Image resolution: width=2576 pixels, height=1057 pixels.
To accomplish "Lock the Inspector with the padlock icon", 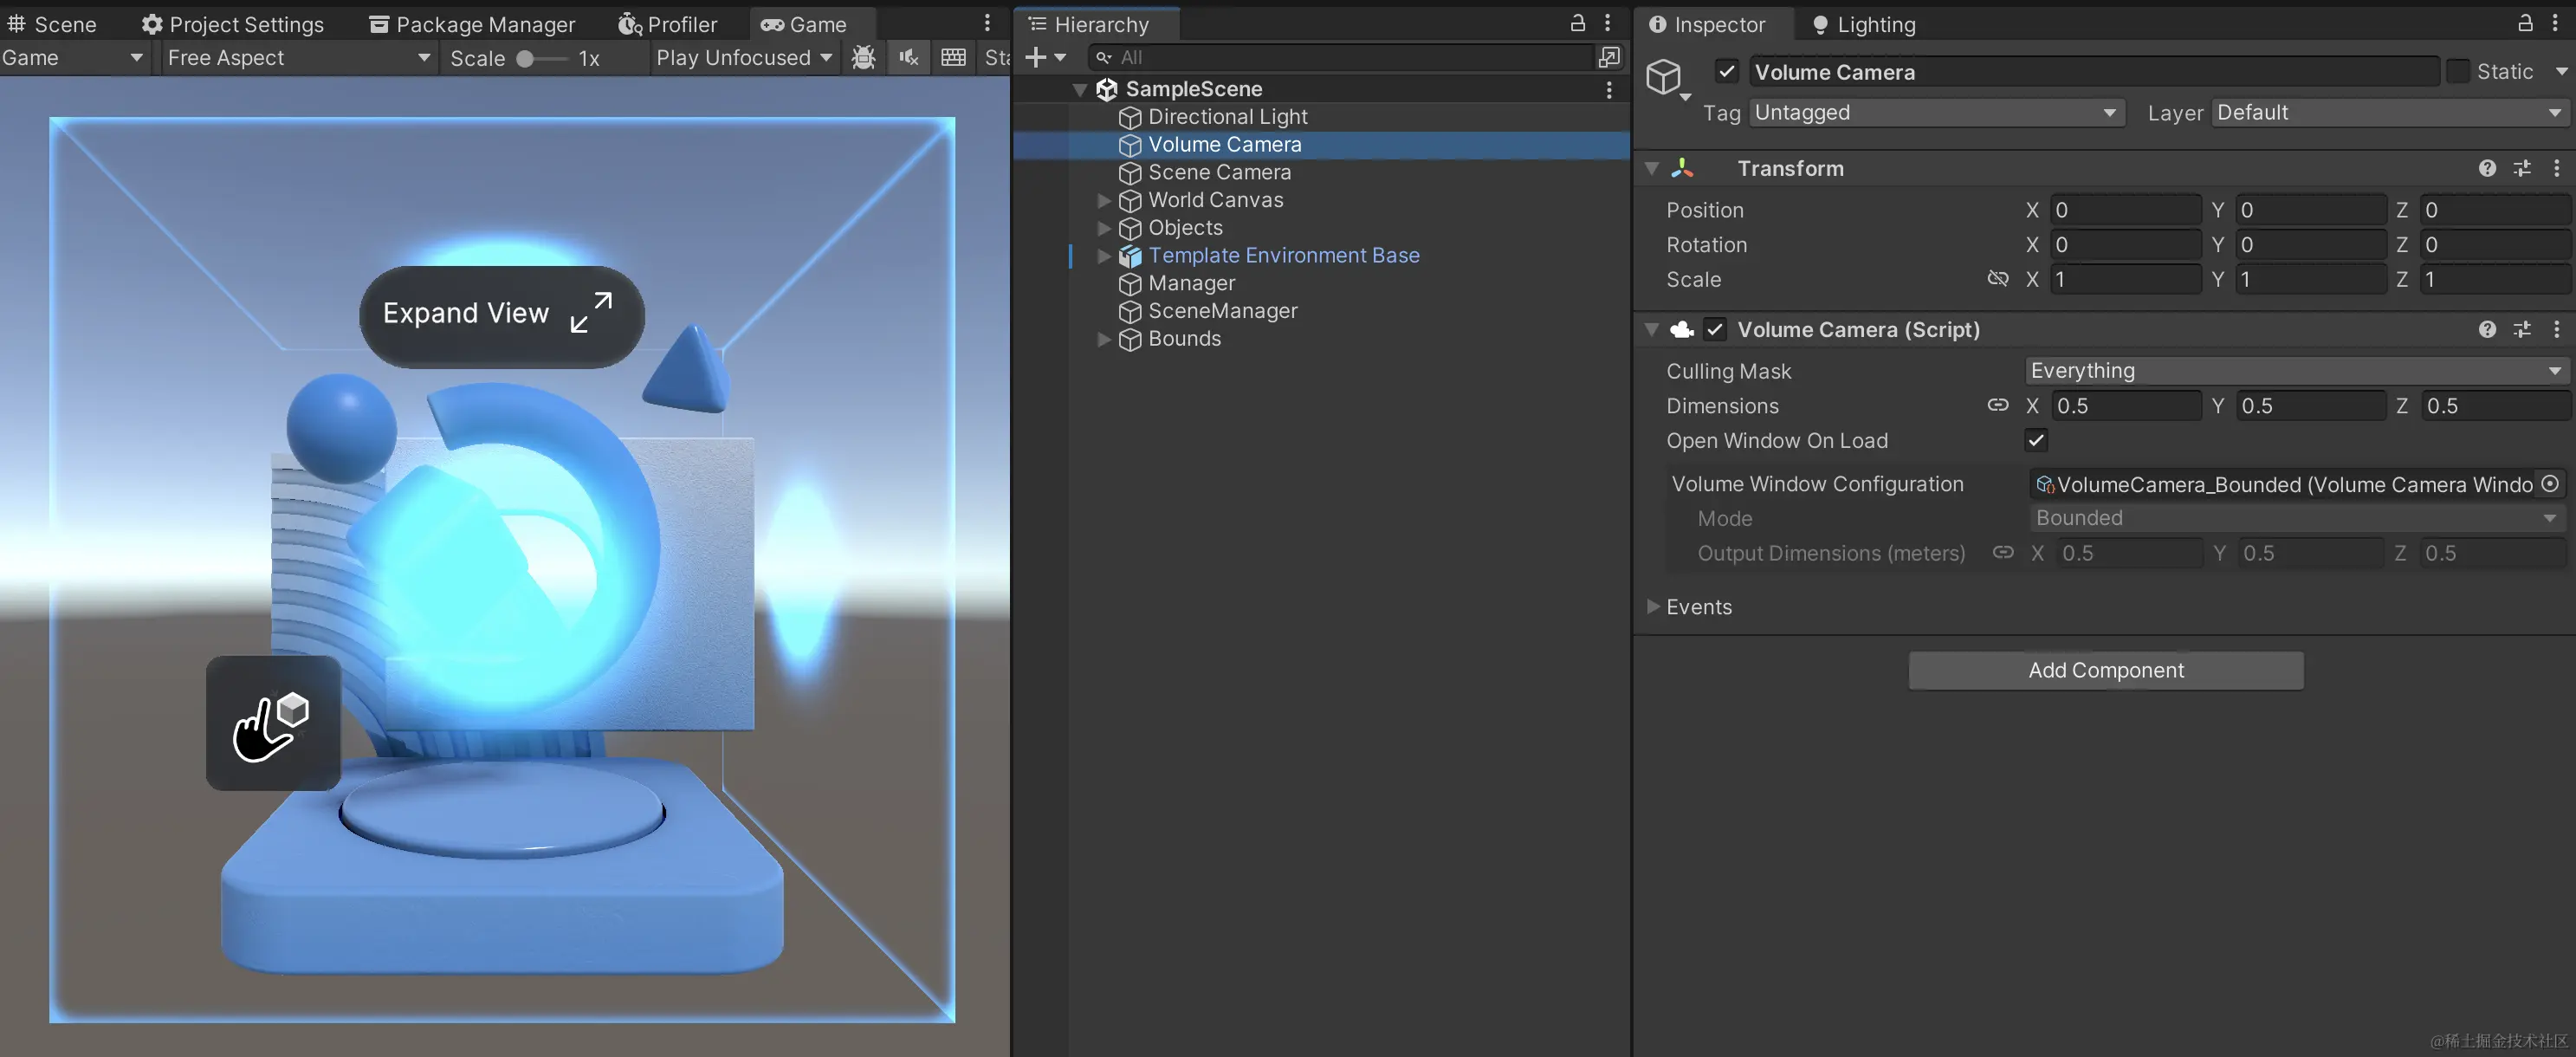I will [x=2525, y=23].
